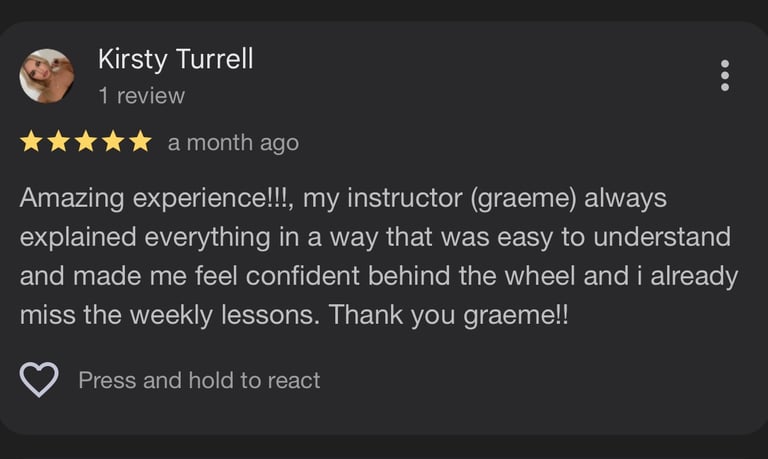This screenshot has width=768, height=459.
Task: Click the "Press and hold to react" label
Action: [x=199, y=381]
